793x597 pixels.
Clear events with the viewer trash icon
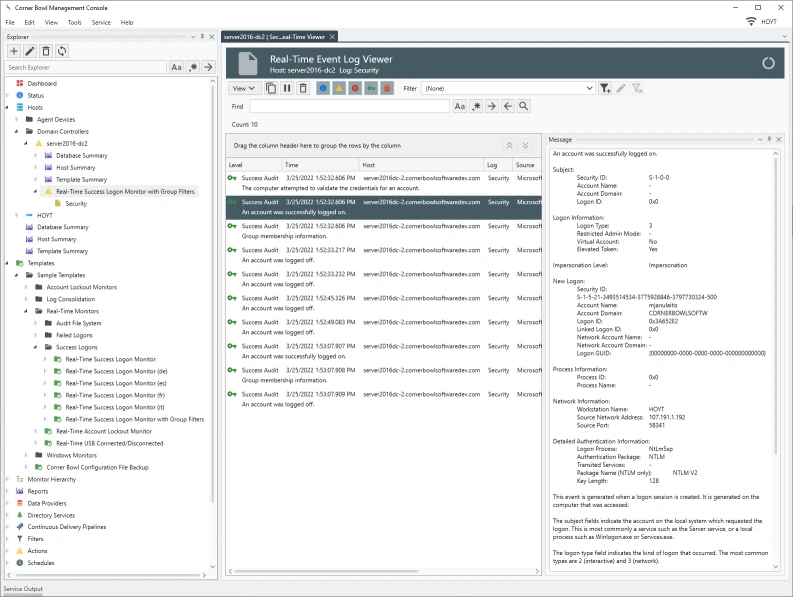tap(303, 89)
